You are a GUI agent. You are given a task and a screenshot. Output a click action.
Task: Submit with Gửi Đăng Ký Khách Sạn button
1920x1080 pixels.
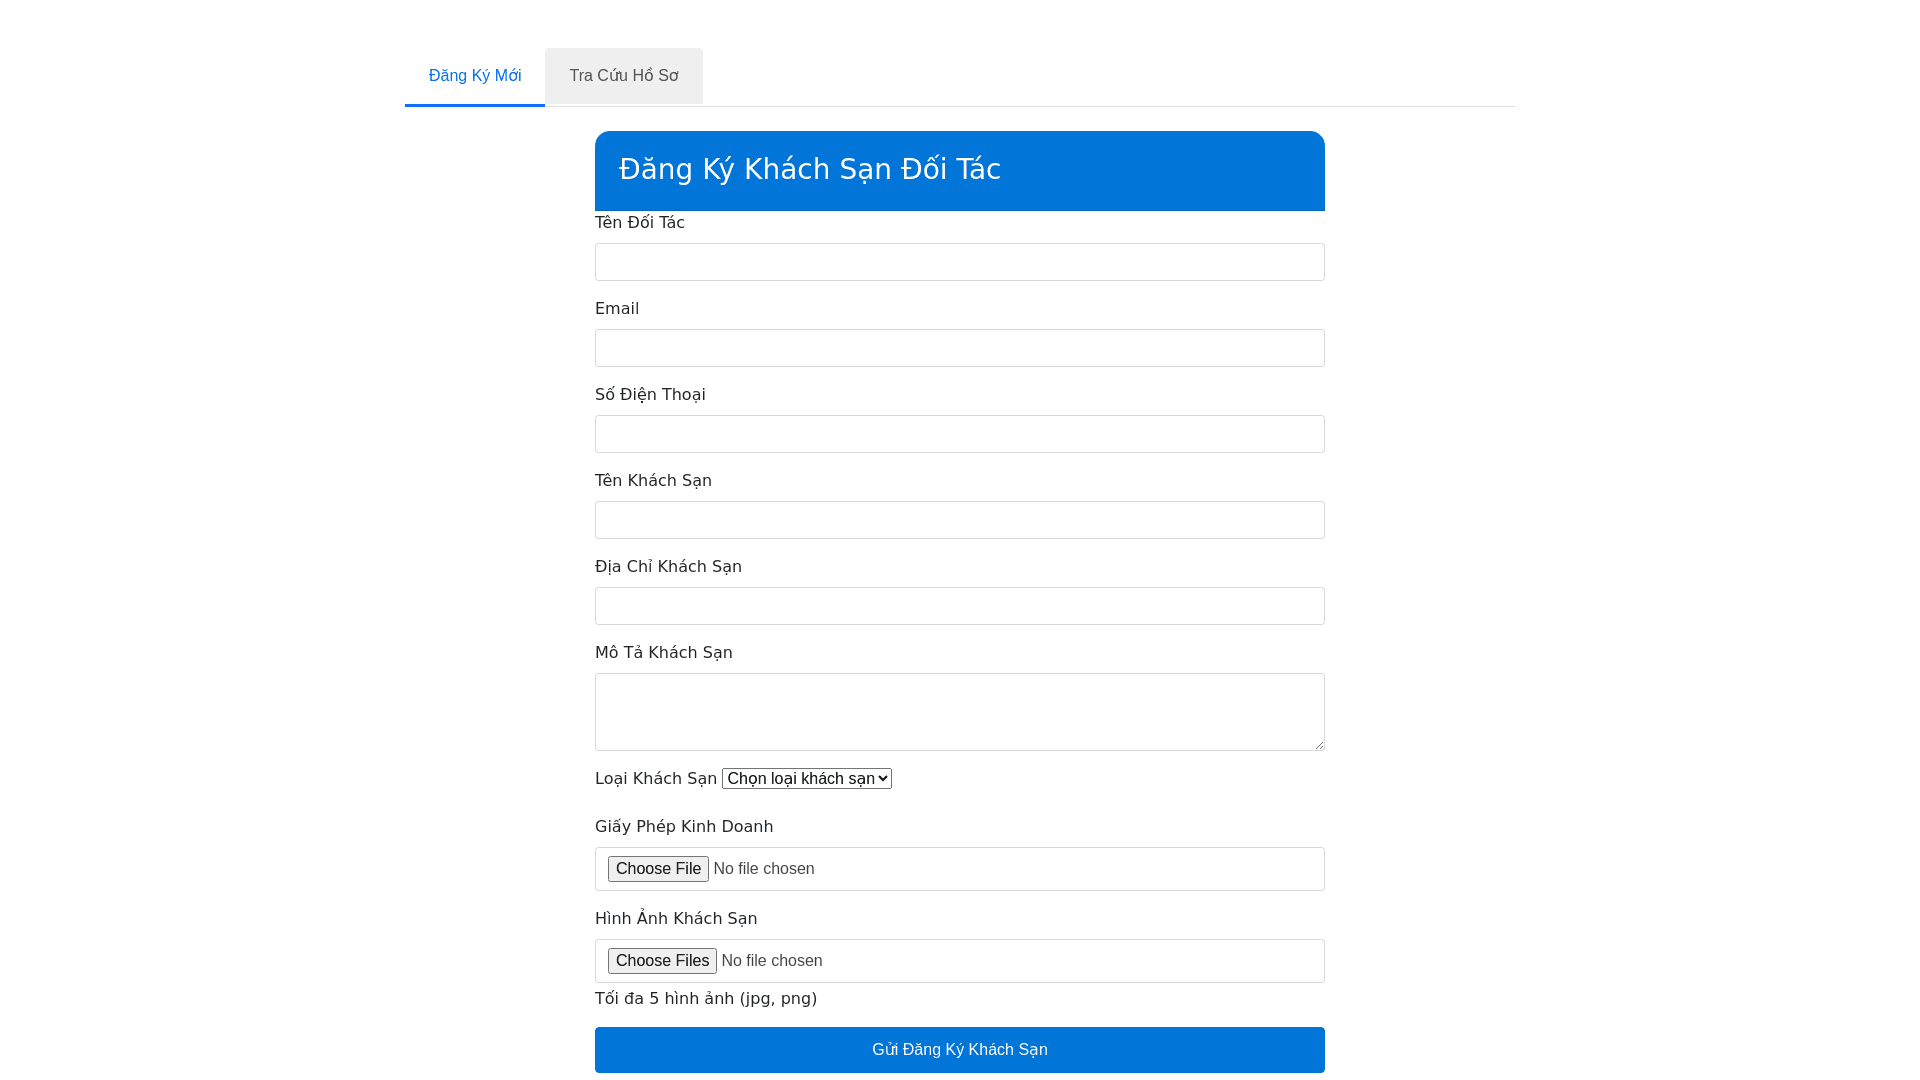point(959,1050)
